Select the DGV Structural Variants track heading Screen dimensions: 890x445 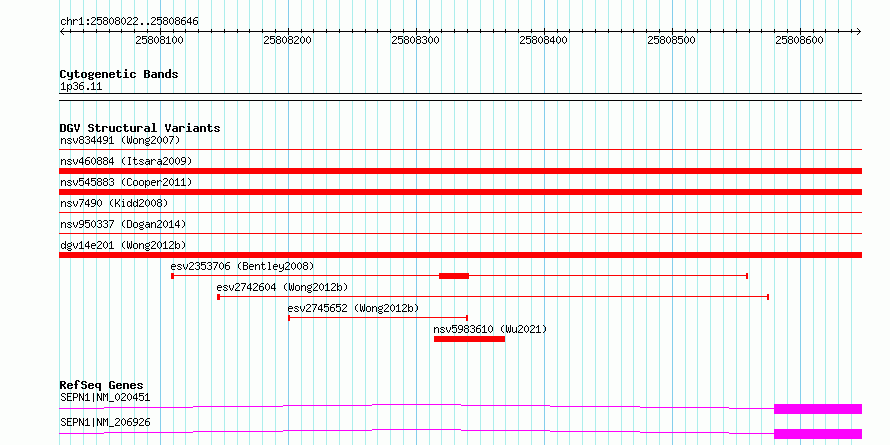point(140,128)
